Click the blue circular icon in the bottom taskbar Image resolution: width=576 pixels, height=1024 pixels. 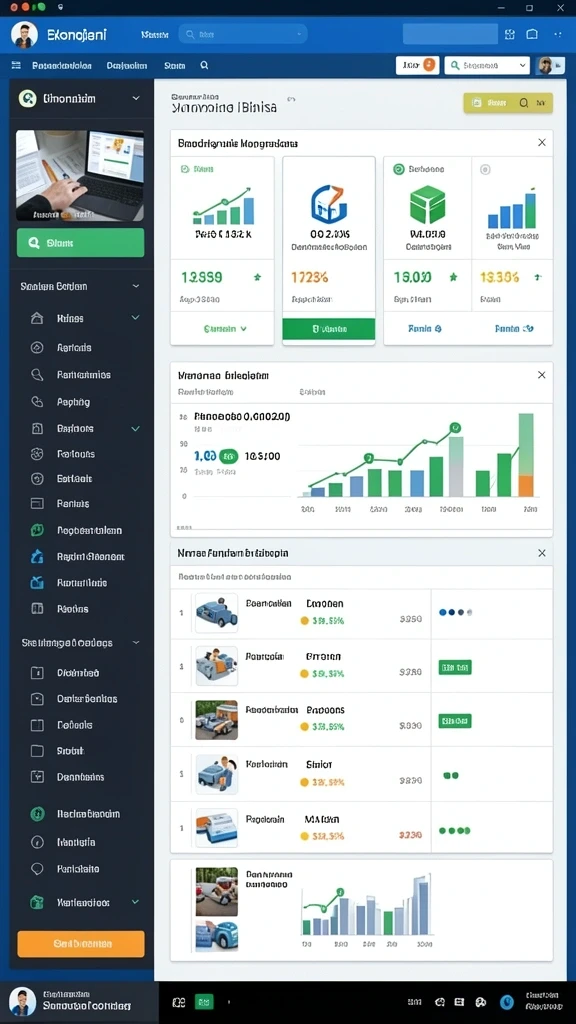pos(506,1002)
